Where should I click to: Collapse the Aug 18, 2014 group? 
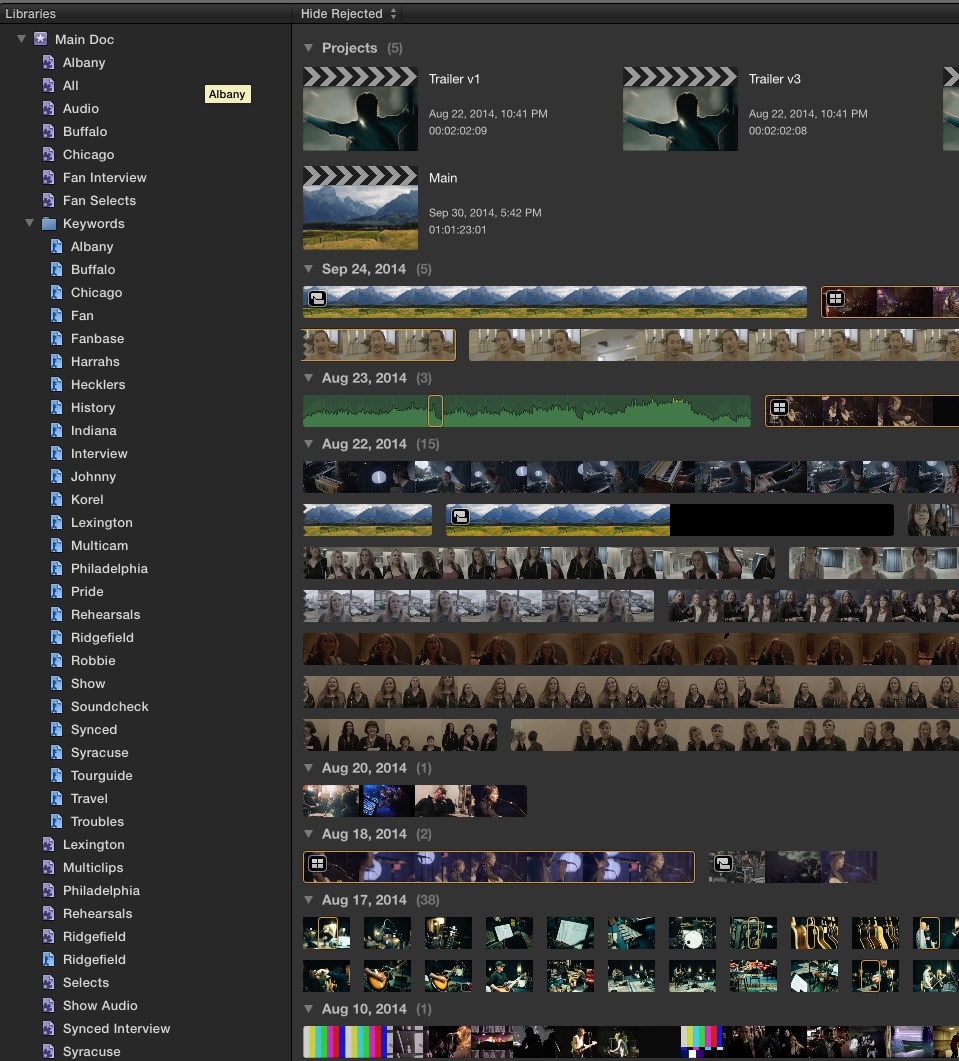coord(309,834)
